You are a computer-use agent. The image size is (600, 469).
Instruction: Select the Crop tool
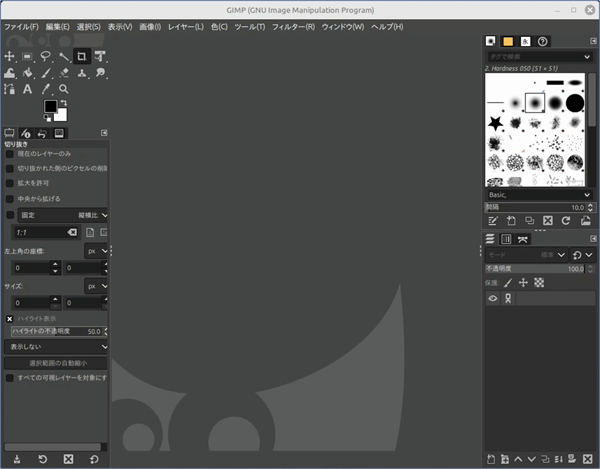(82, 57)
